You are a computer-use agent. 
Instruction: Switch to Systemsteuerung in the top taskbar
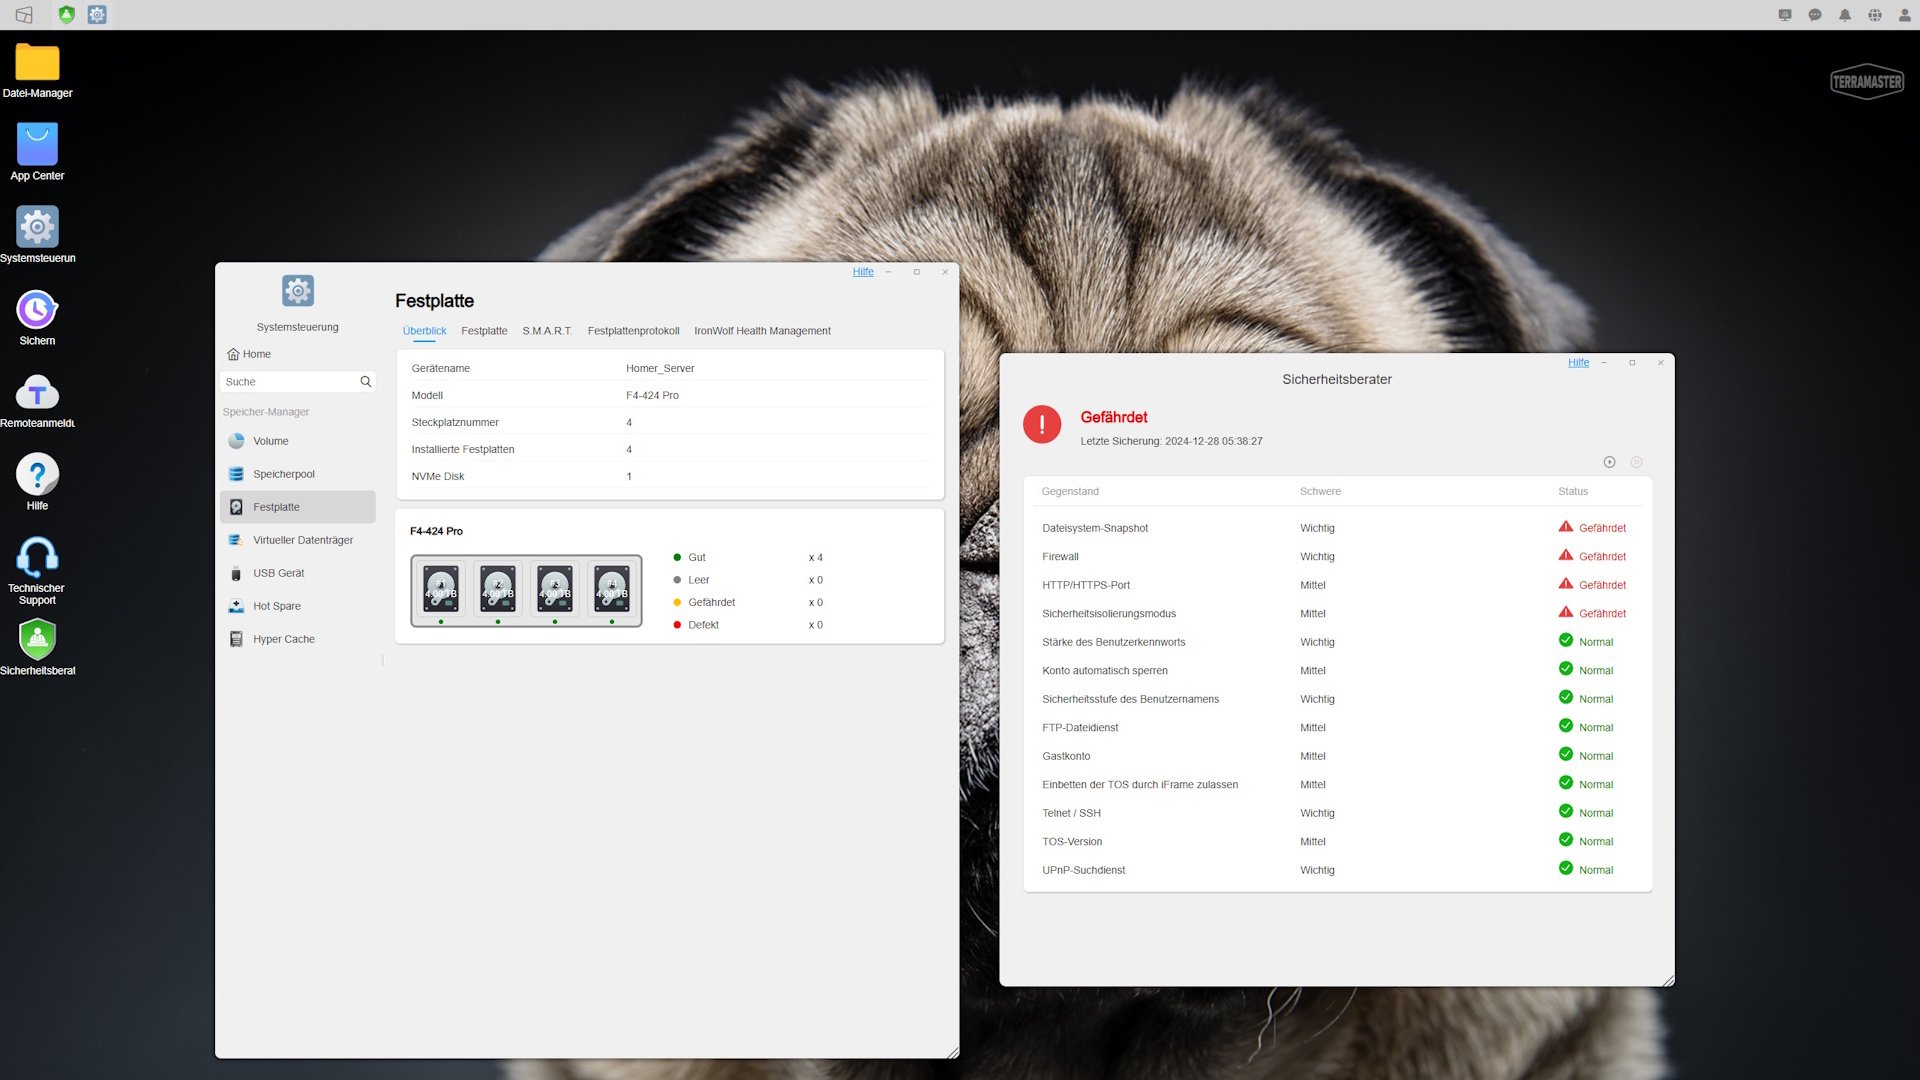(x=97, y=15)
